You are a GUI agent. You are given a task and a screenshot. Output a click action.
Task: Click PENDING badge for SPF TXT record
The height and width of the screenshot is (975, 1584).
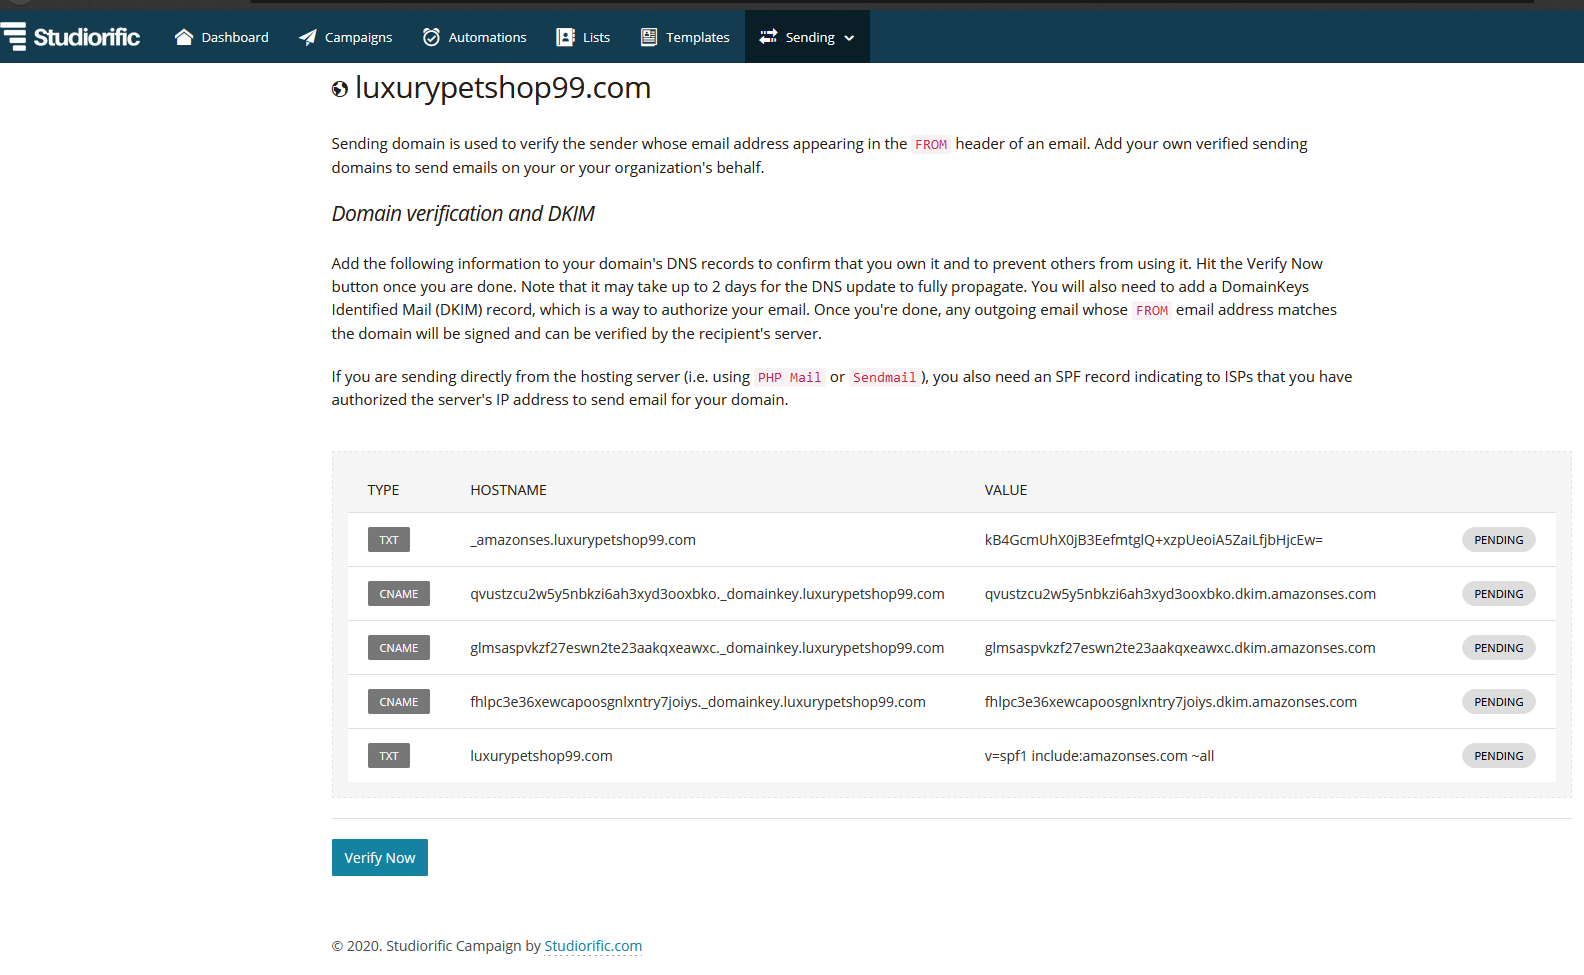1499,756
